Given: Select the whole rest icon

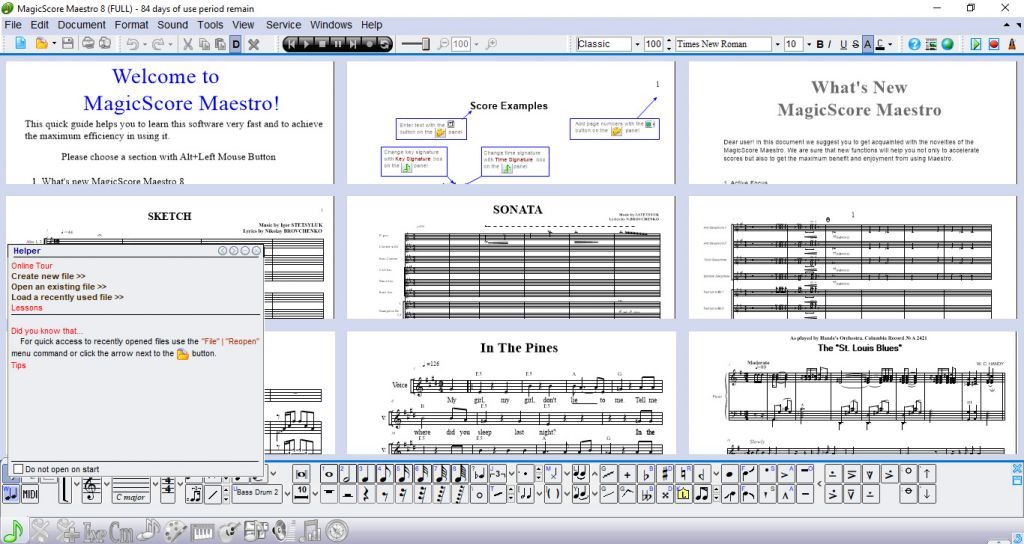Looking at the screenshot, I should (x=328, y=494).
